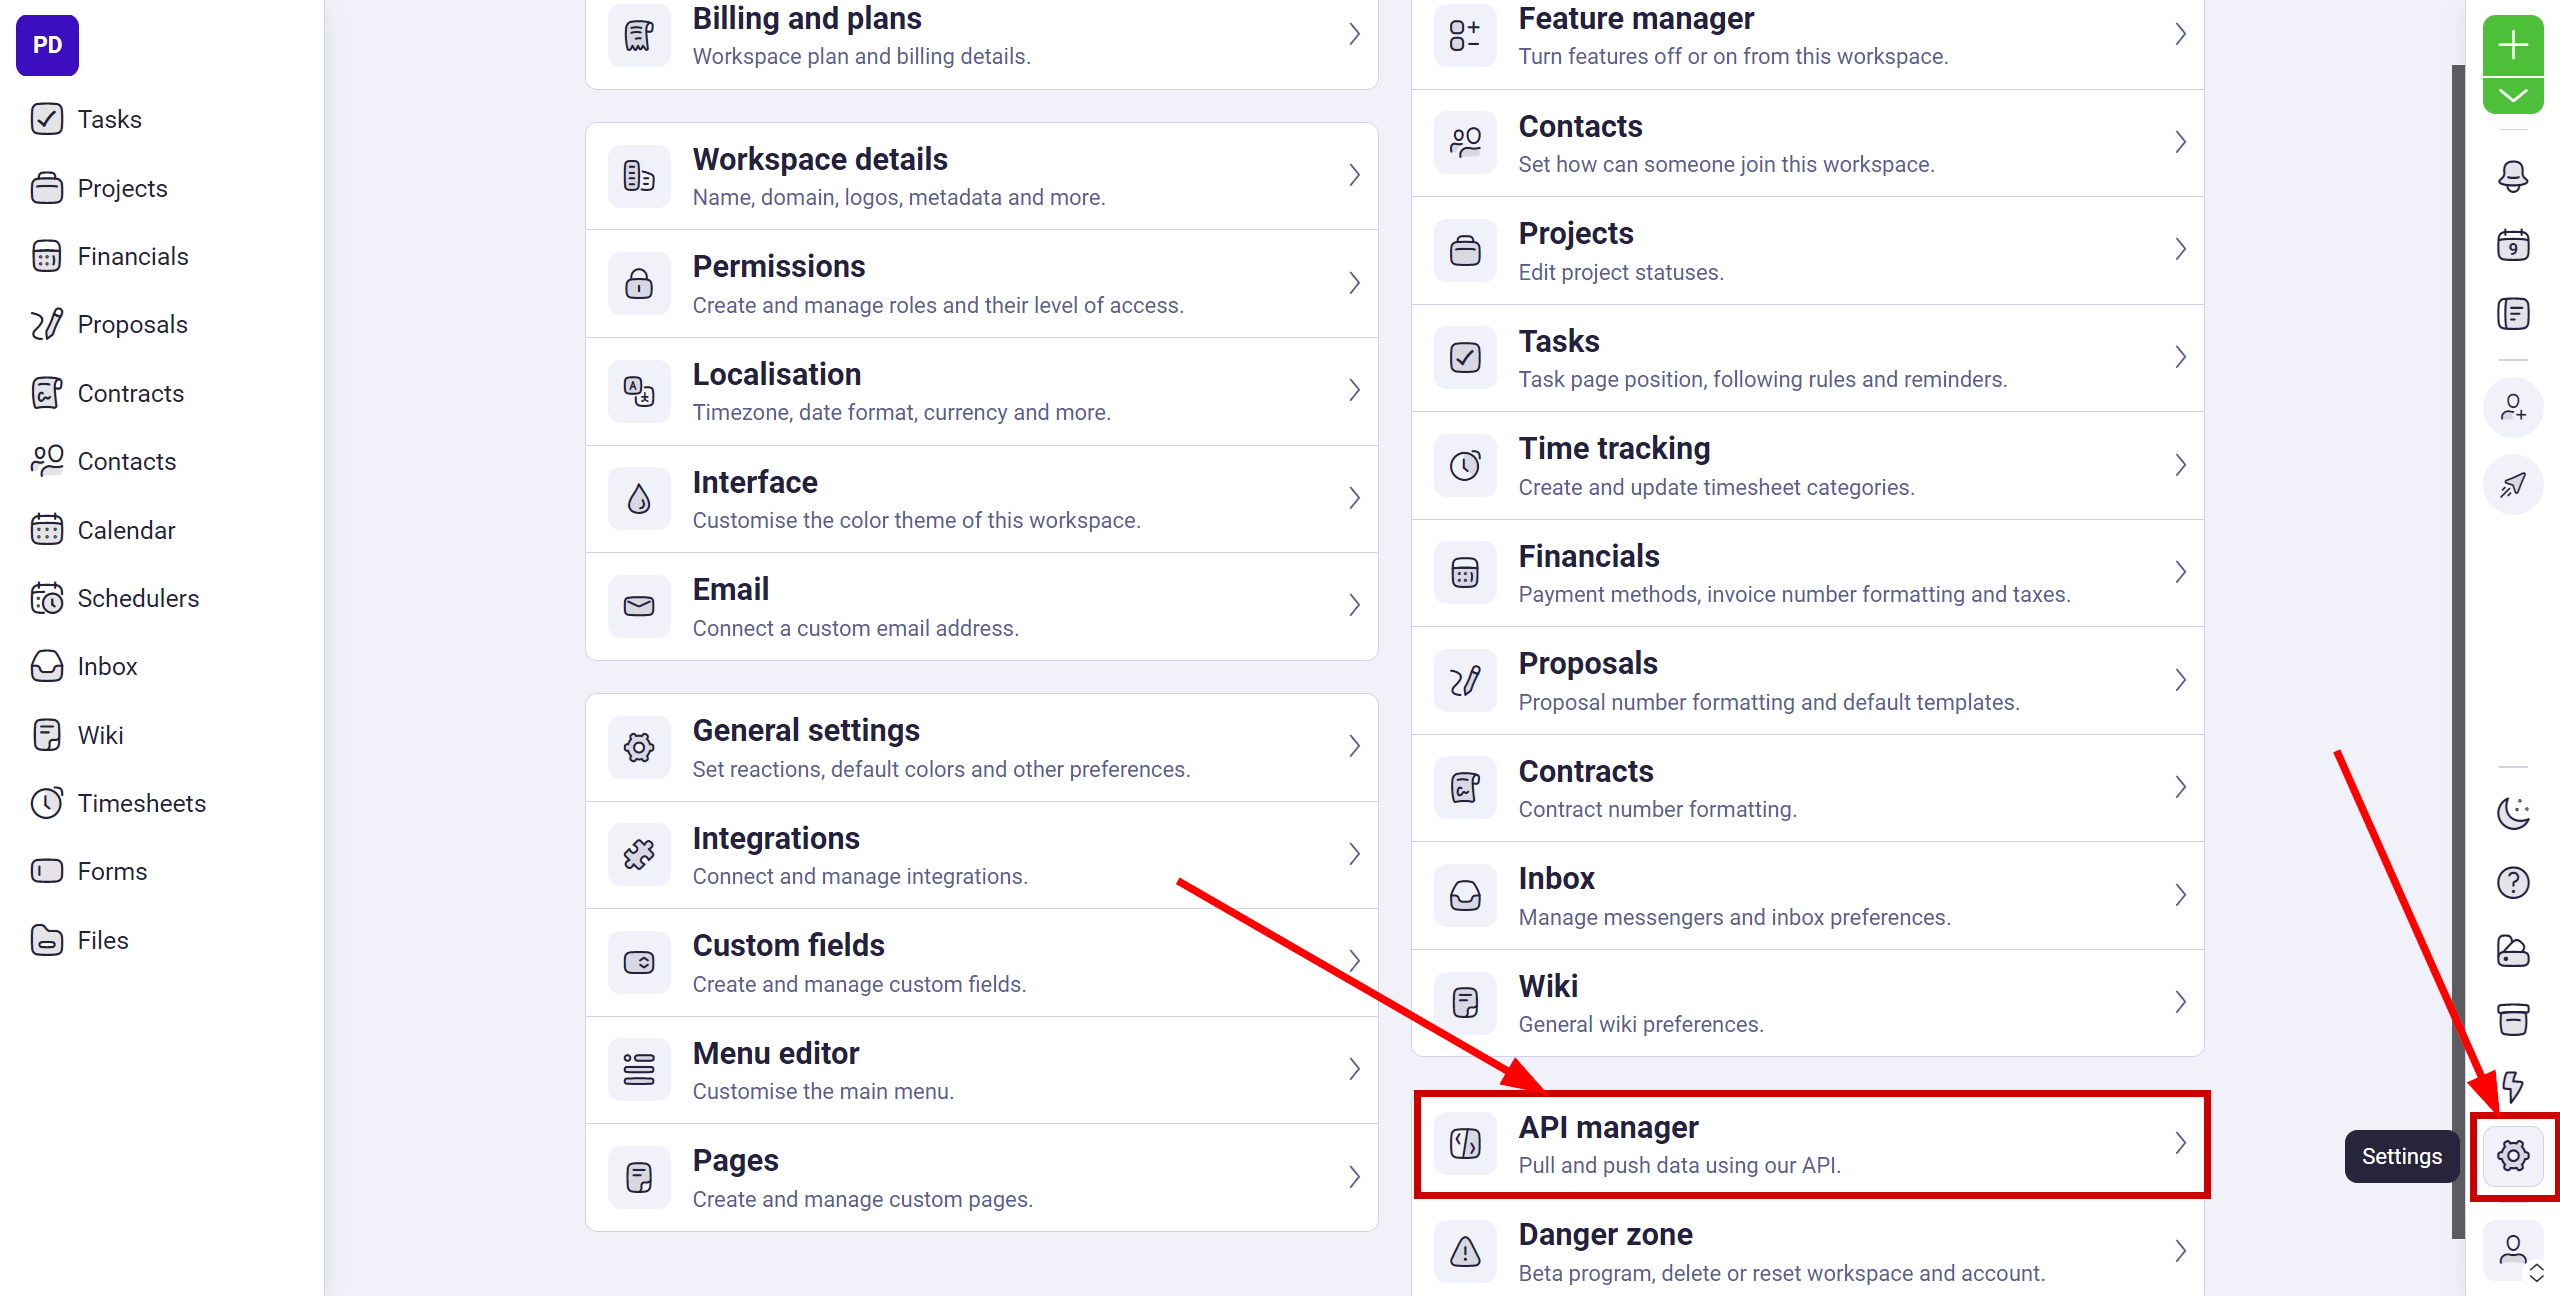This screenshot has width=2560, height=1296.
Task: Click the Schedulers sidebar icon
Action: click(x=46, y=598)
